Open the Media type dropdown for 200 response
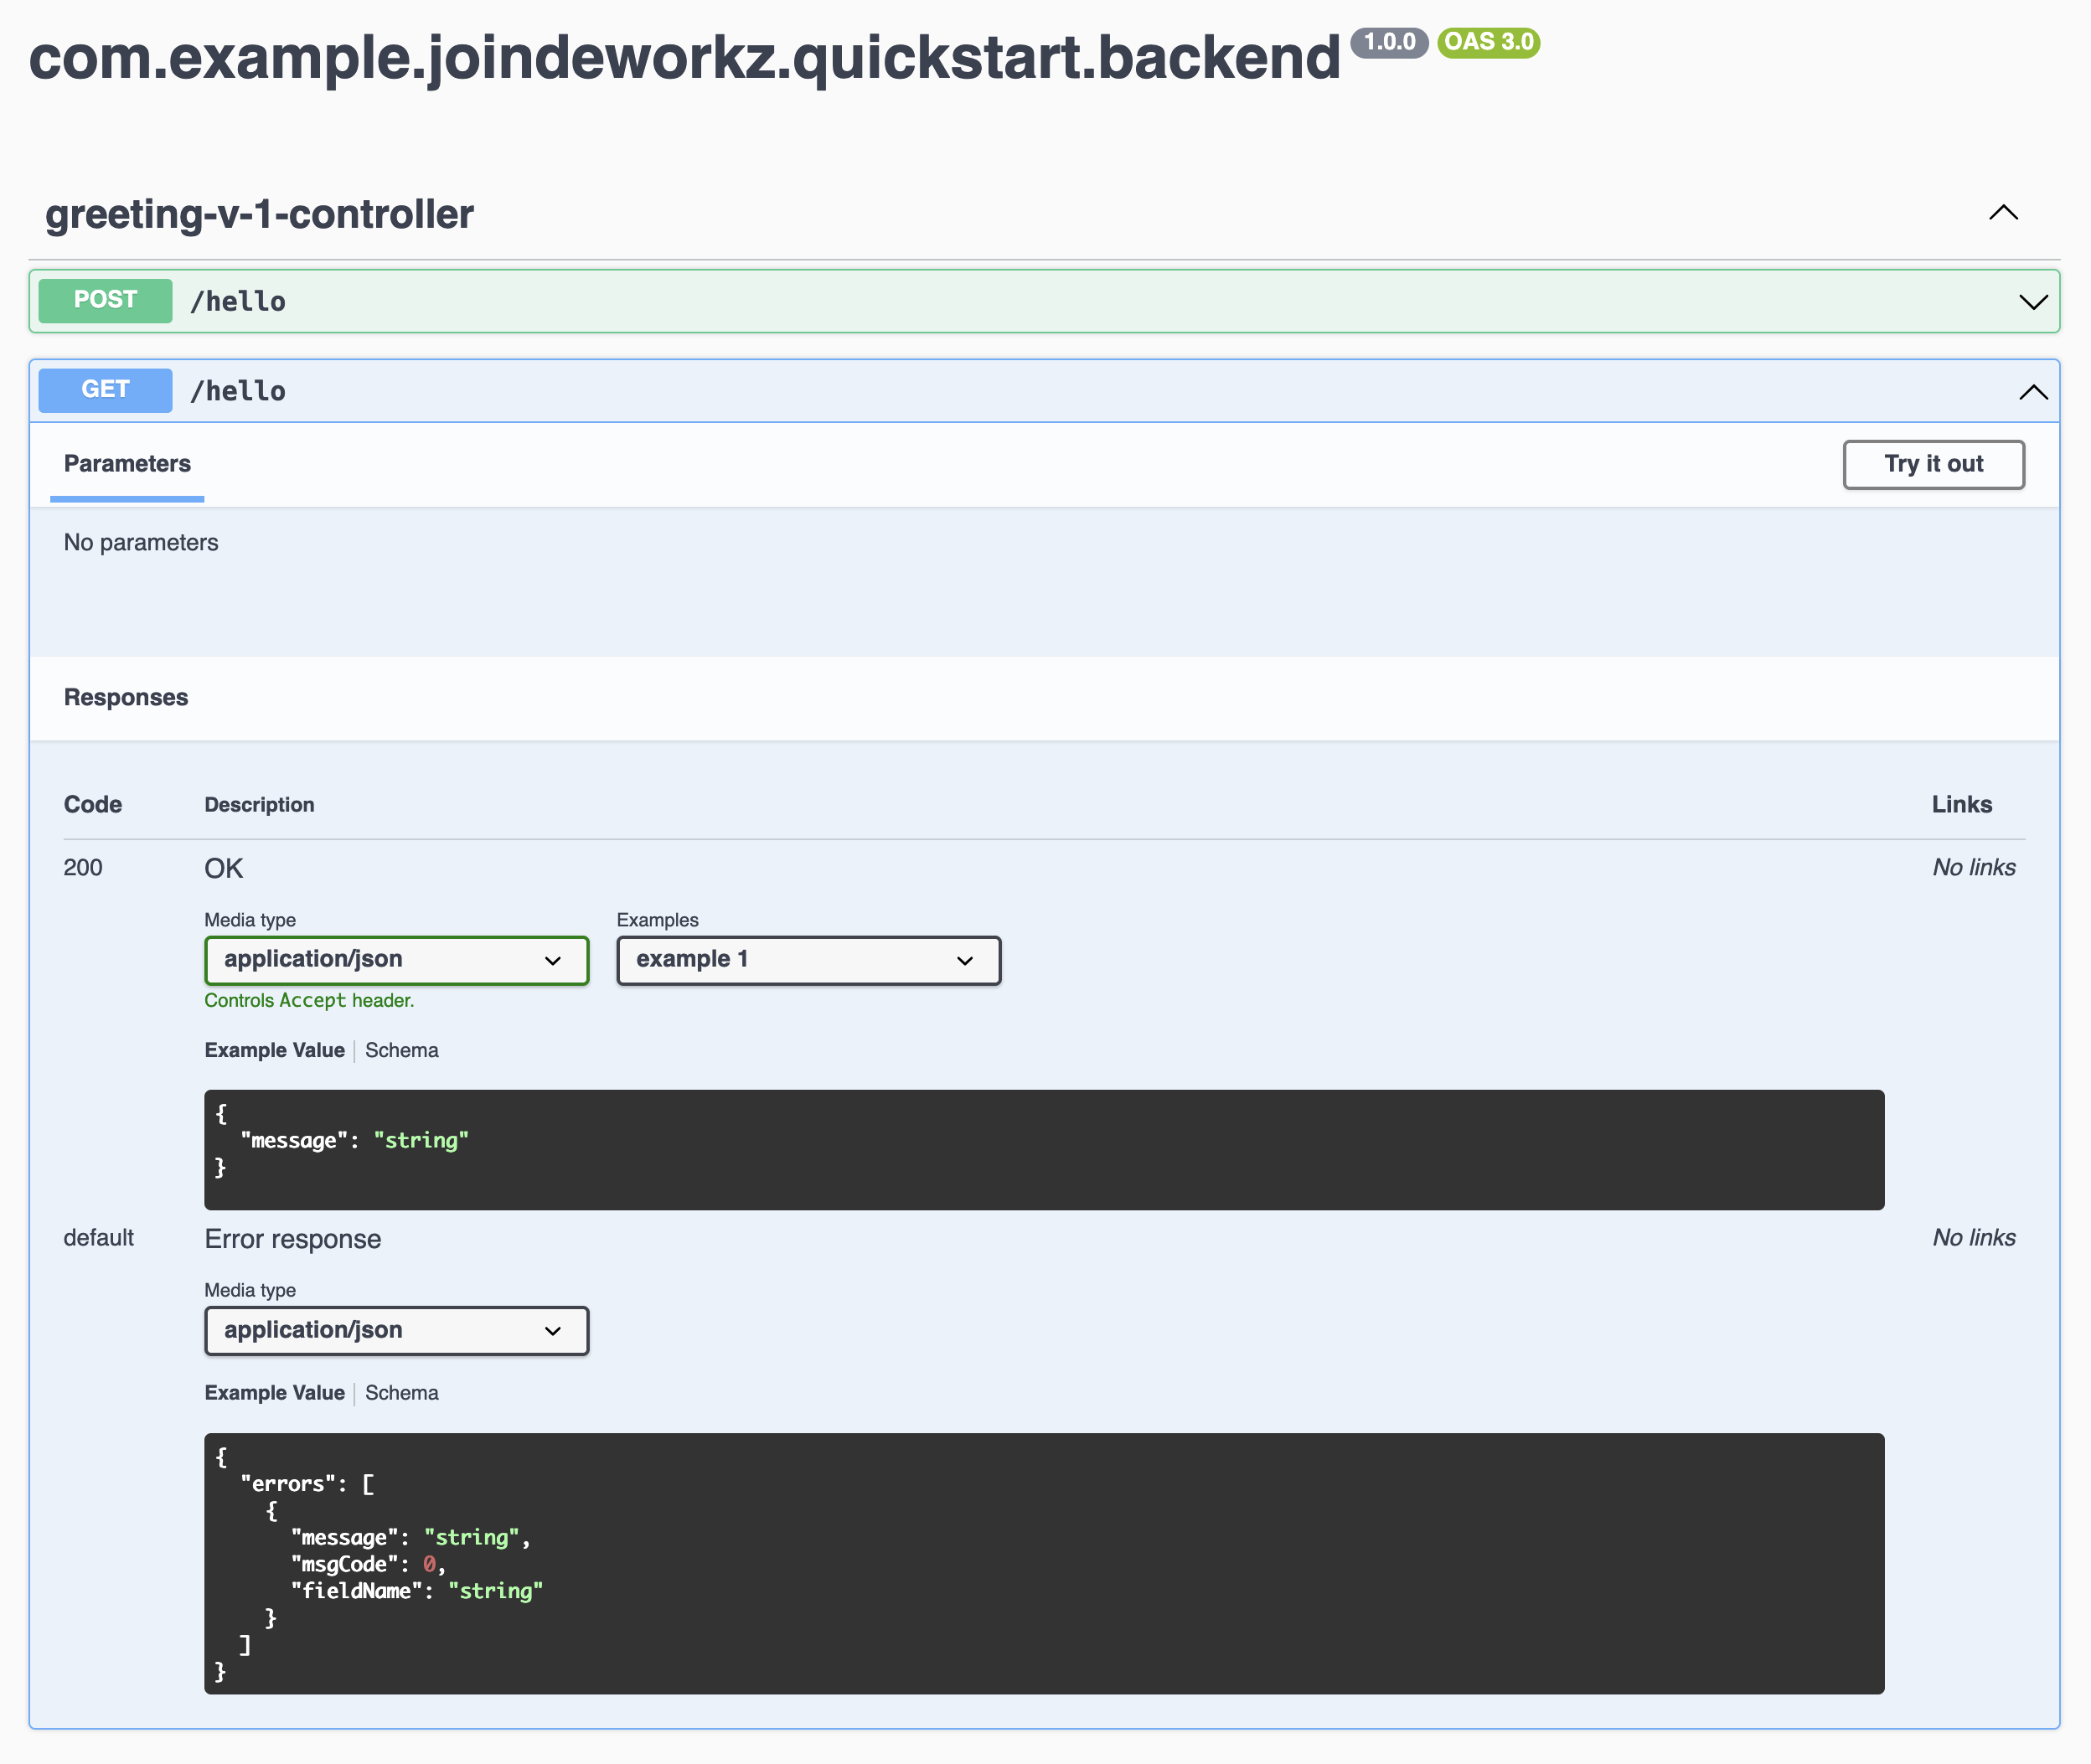2091x1764 pixels. [x=396, y=960]
